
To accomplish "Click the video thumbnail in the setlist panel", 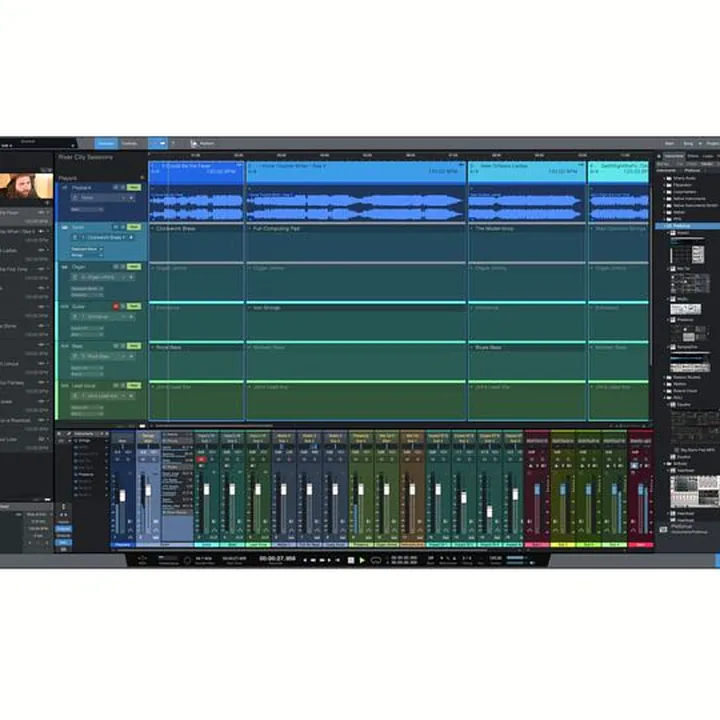I will click(x=26, y=186).
